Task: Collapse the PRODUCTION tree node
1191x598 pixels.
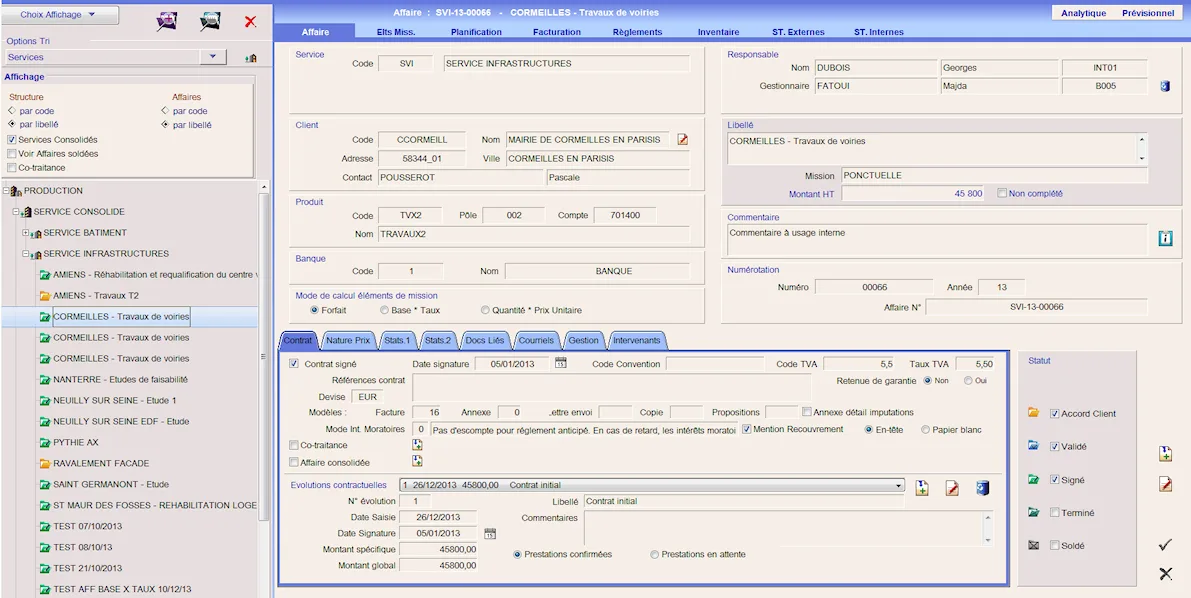Action: coord(6,191)
